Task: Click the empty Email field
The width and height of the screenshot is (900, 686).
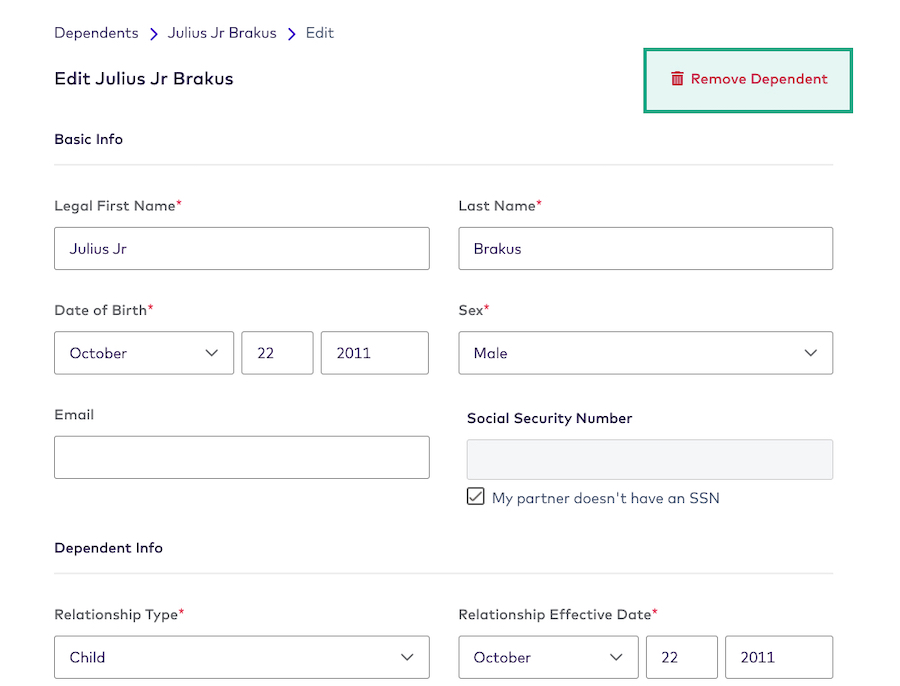Action: (242, 457)
